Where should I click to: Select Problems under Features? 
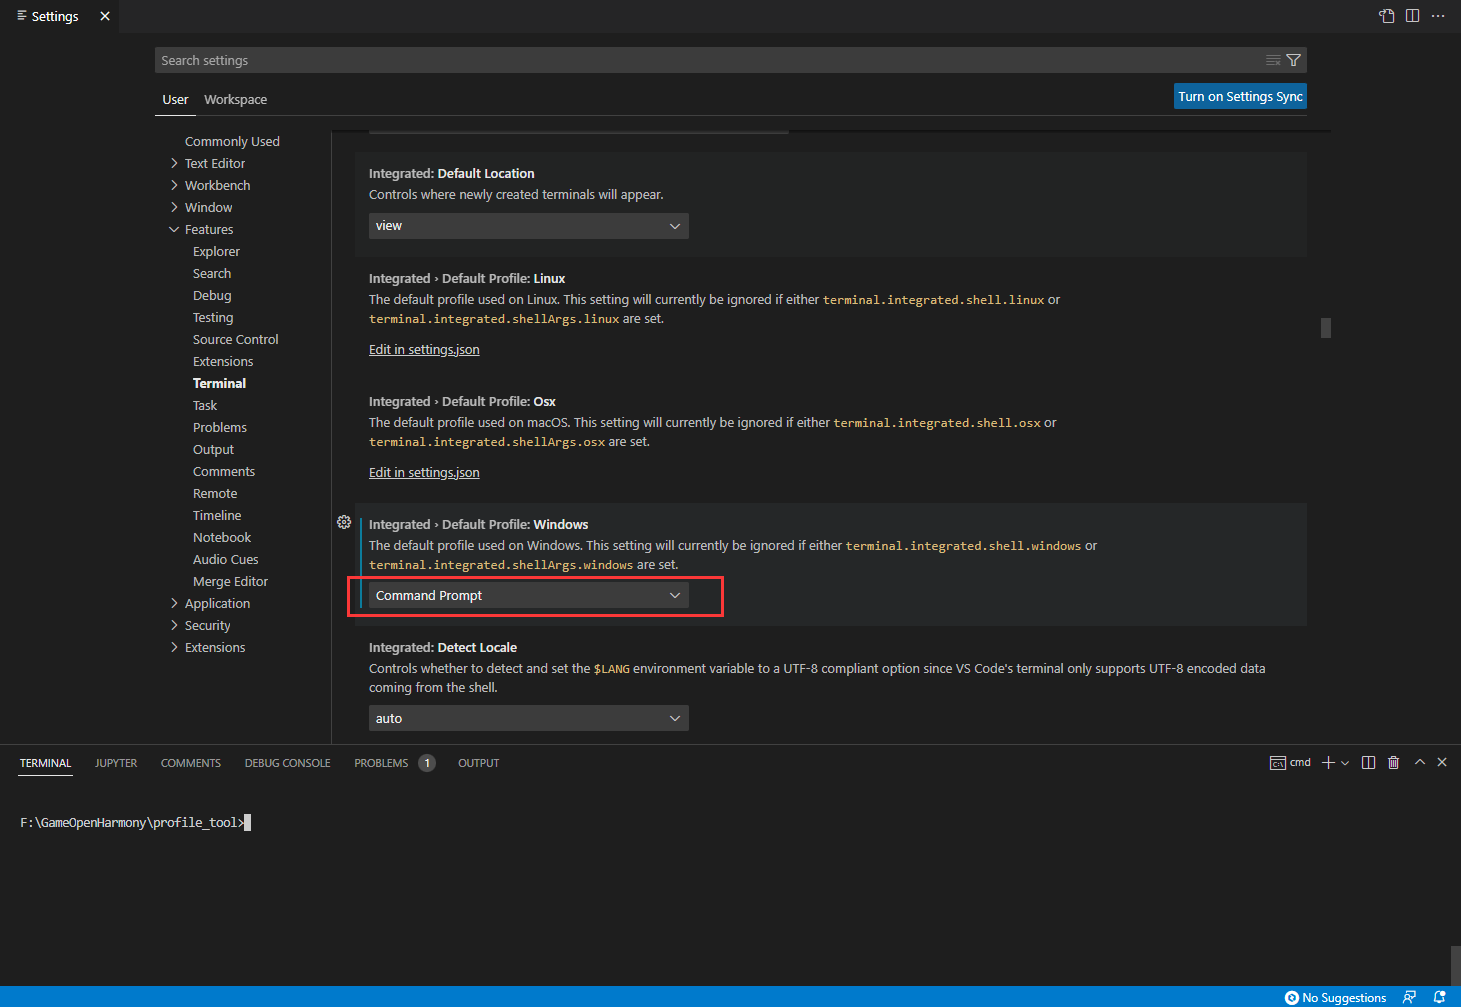click(220, 428)
